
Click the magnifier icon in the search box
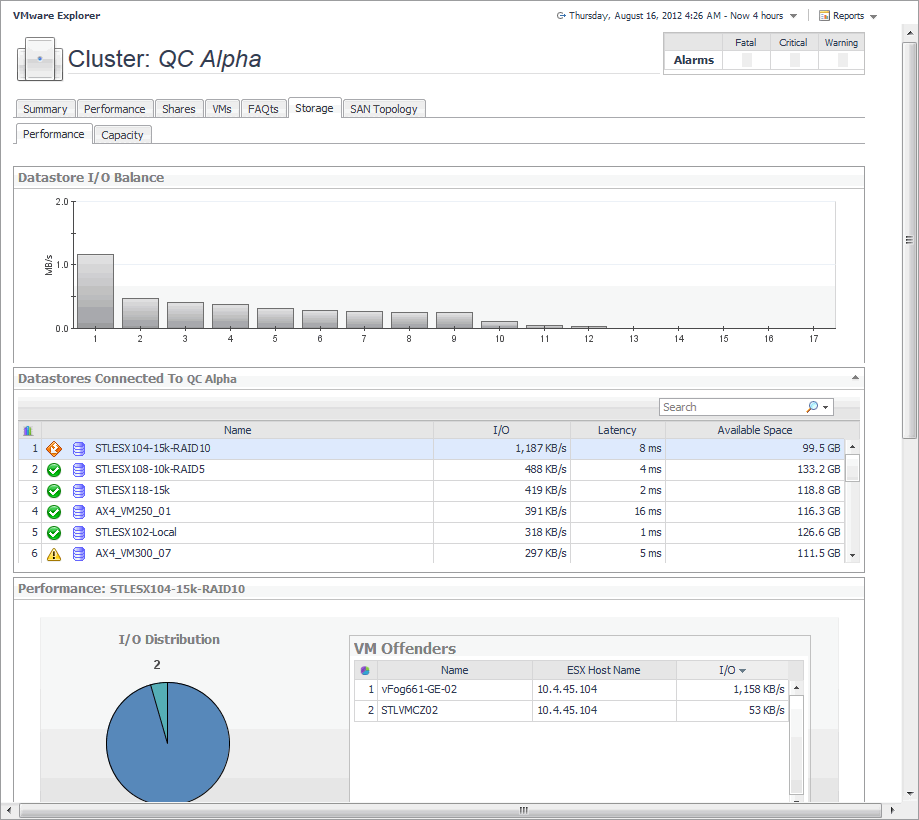click(x=813, y=407)
